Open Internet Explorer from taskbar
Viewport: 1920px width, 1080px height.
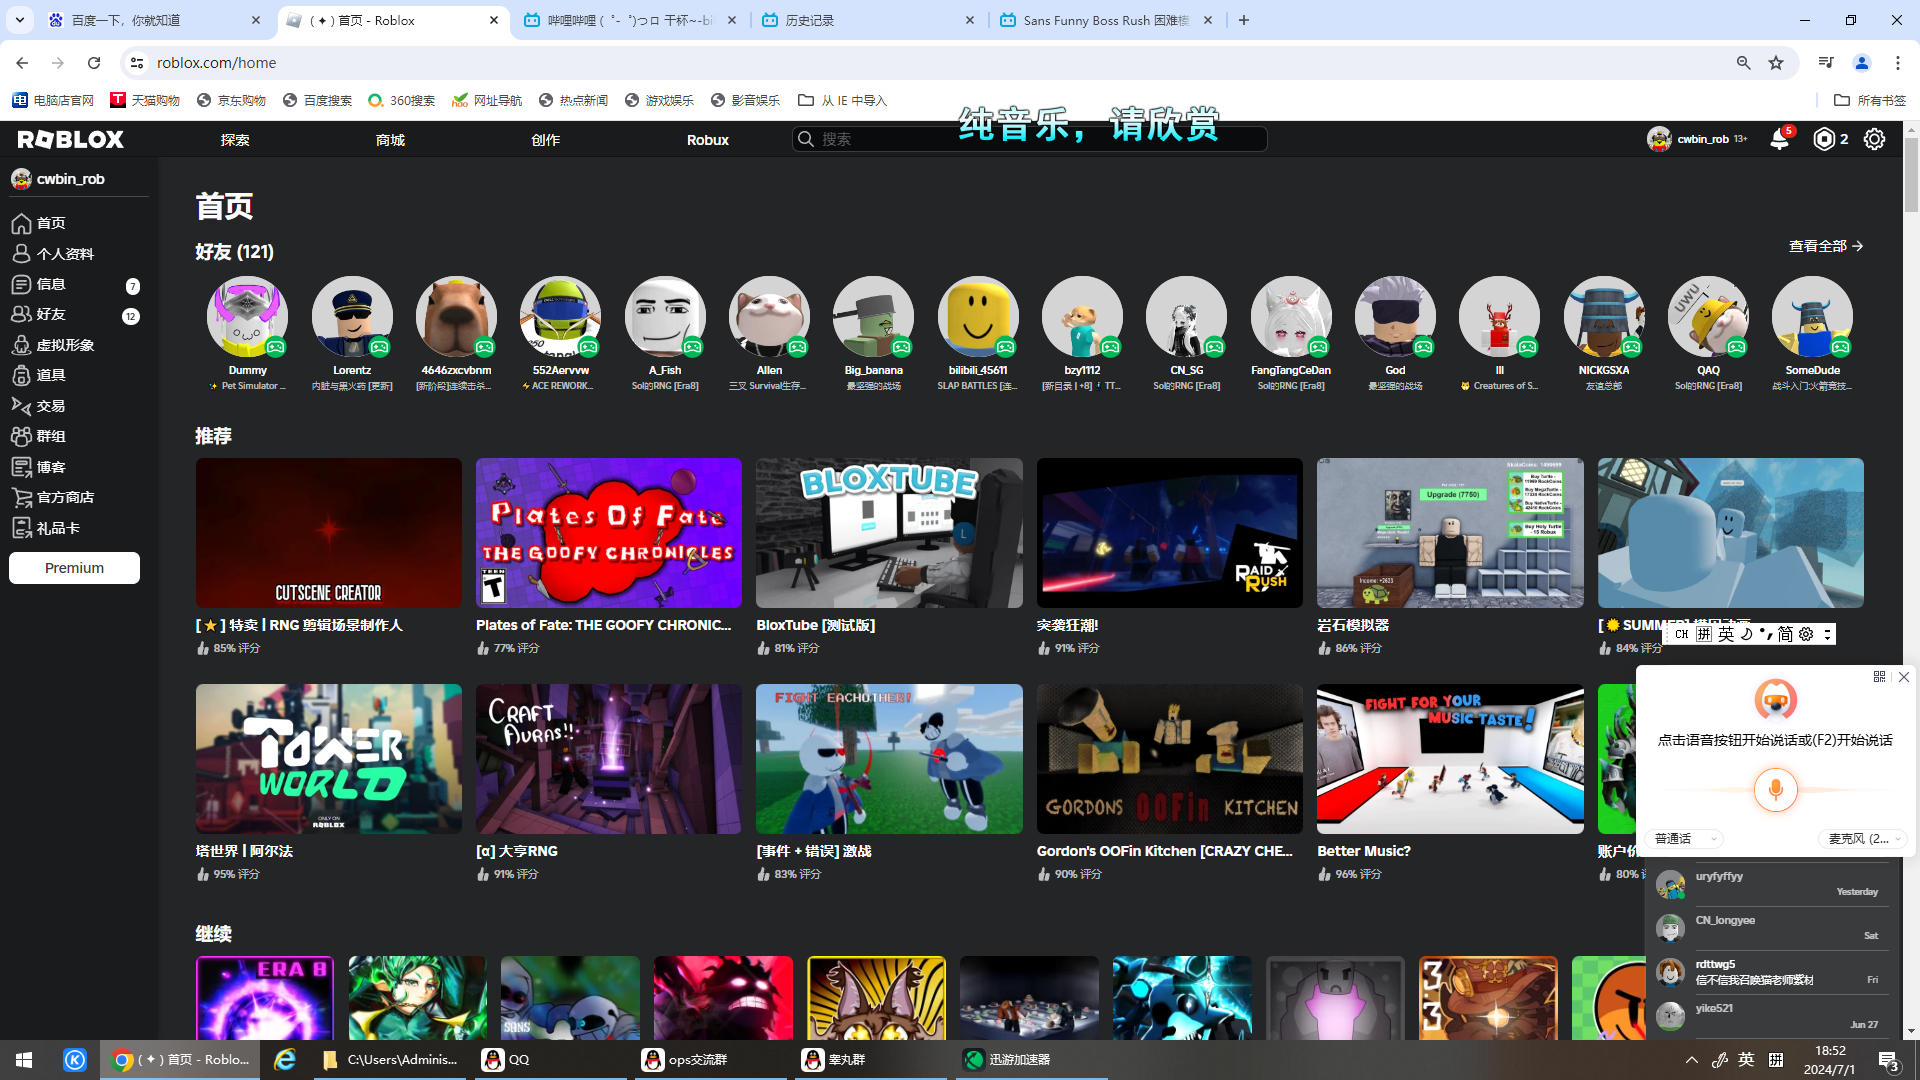[x=285, y=1060]
